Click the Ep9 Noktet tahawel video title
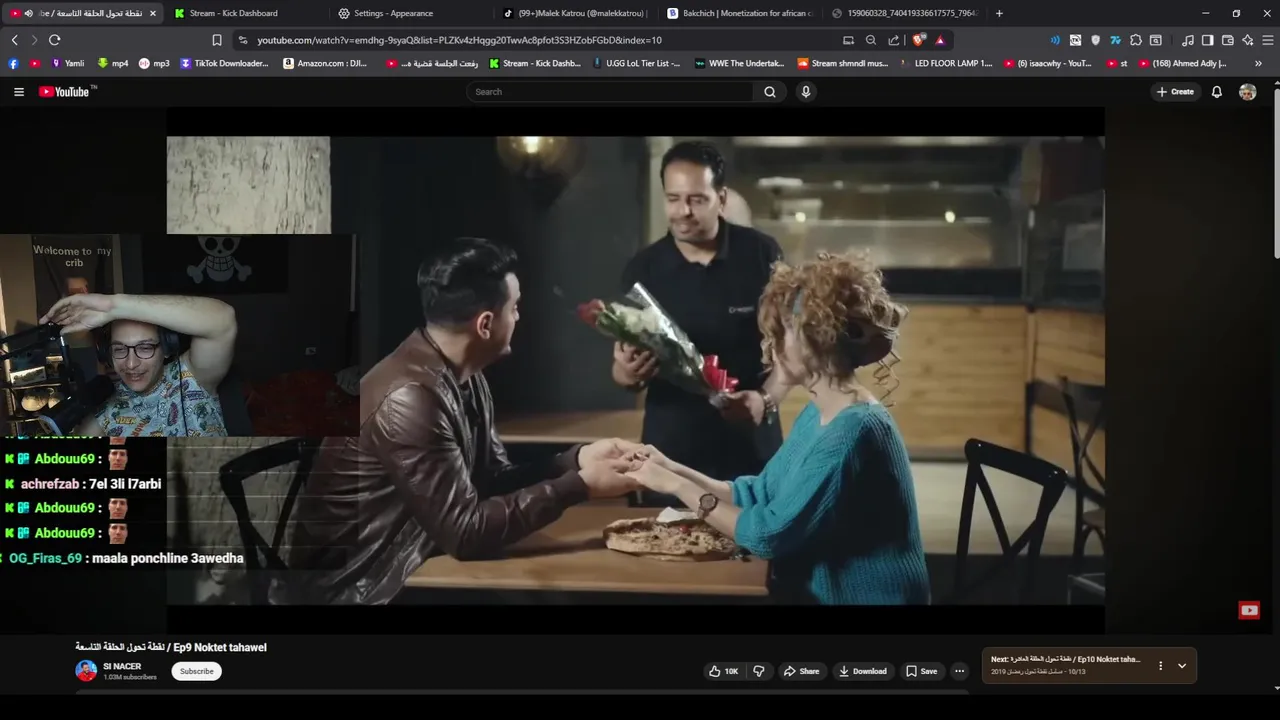 [171, 647]
